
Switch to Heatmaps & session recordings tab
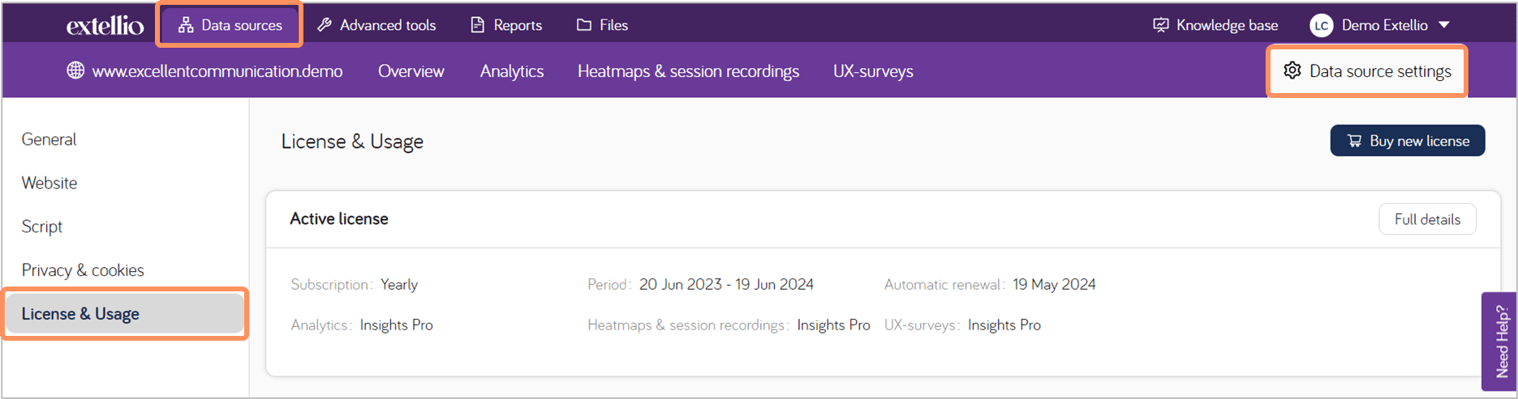point(688,71)
